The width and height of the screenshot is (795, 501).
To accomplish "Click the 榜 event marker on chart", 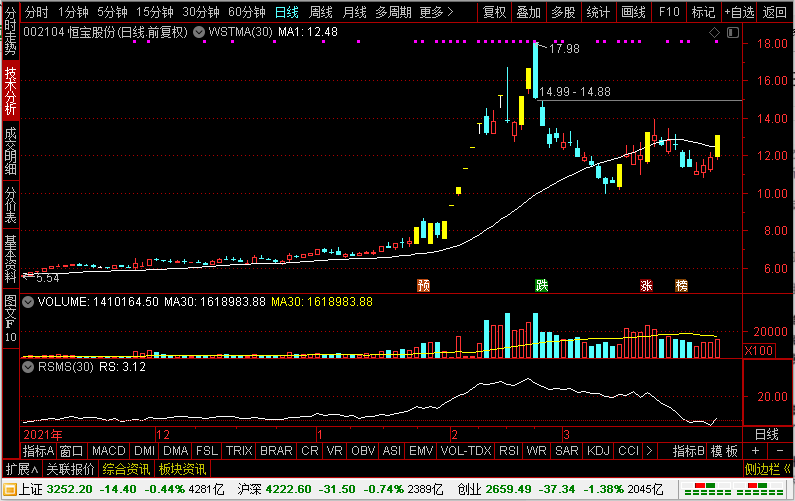I will click(x=681, y=285).
